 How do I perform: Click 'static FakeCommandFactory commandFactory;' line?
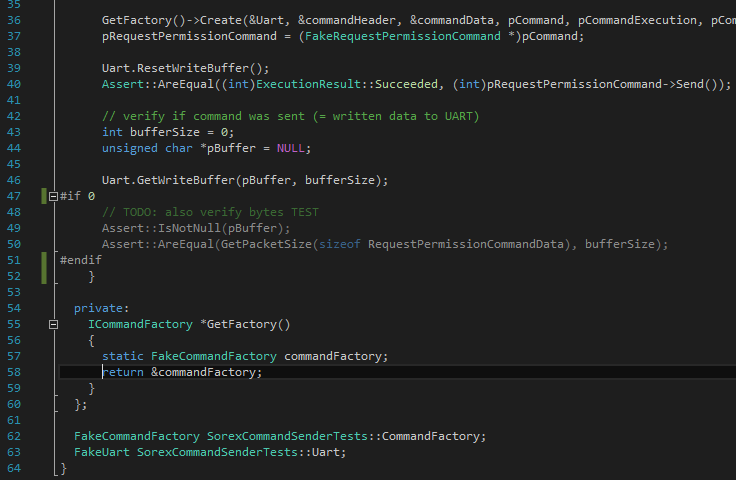click(x=245, y=356)
